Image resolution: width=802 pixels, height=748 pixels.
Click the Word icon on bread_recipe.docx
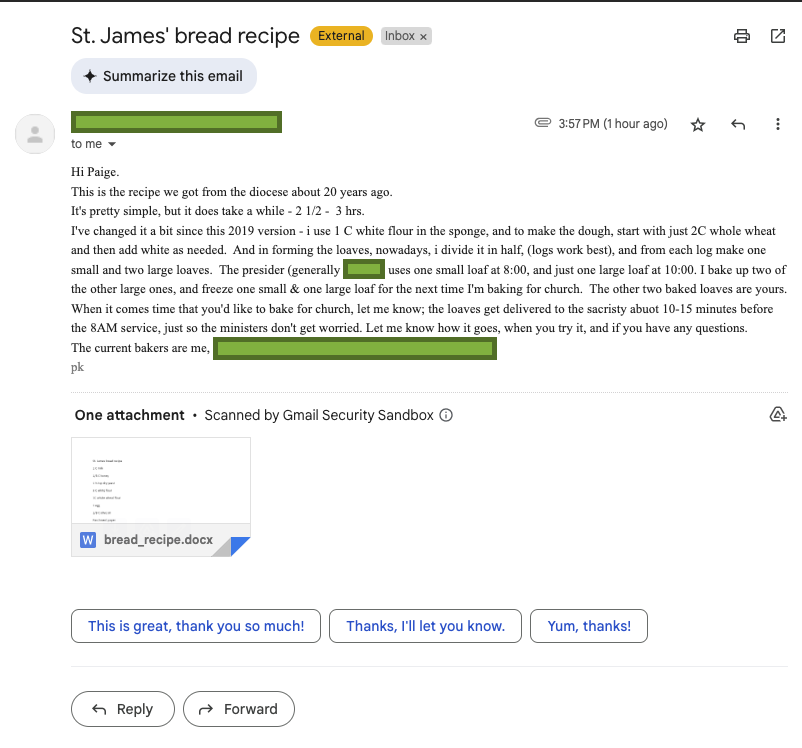click(x=88, y=540)
